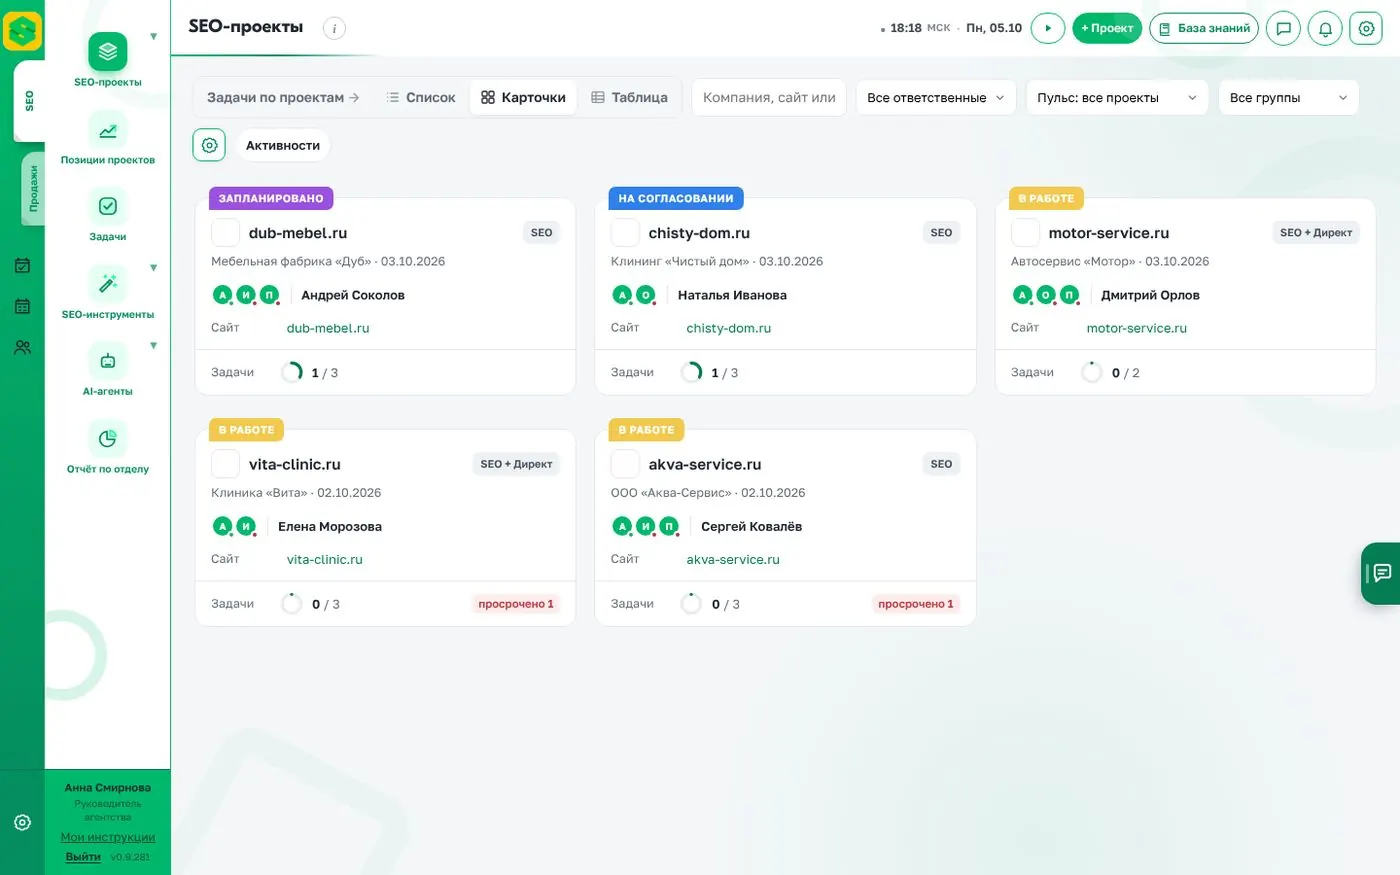
Task: Tick the checkbox on akva-service.ru card
Action: [x=625, y=464]
